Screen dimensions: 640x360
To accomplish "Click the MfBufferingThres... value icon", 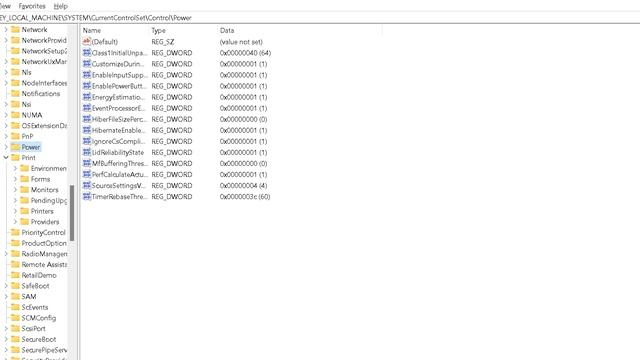I will click(87, 163).
